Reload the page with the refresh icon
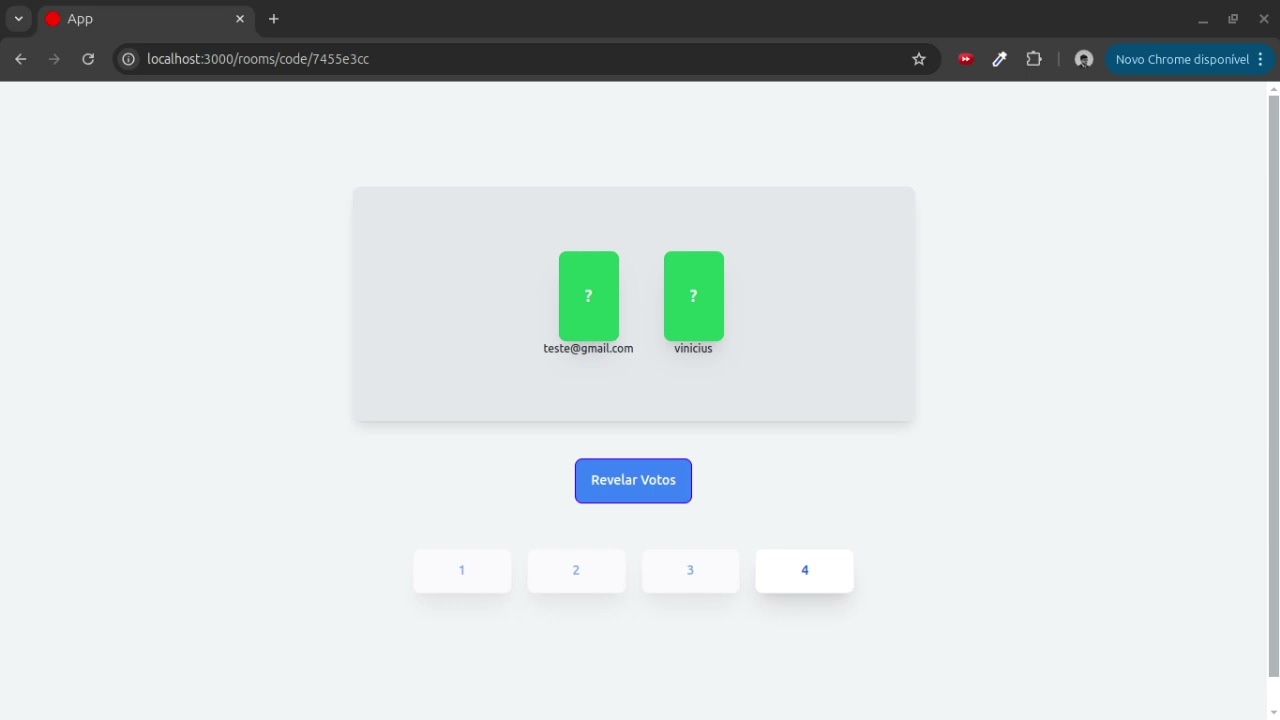The width and height of the screenshot is (1280, 720). (x=88, y=59)
